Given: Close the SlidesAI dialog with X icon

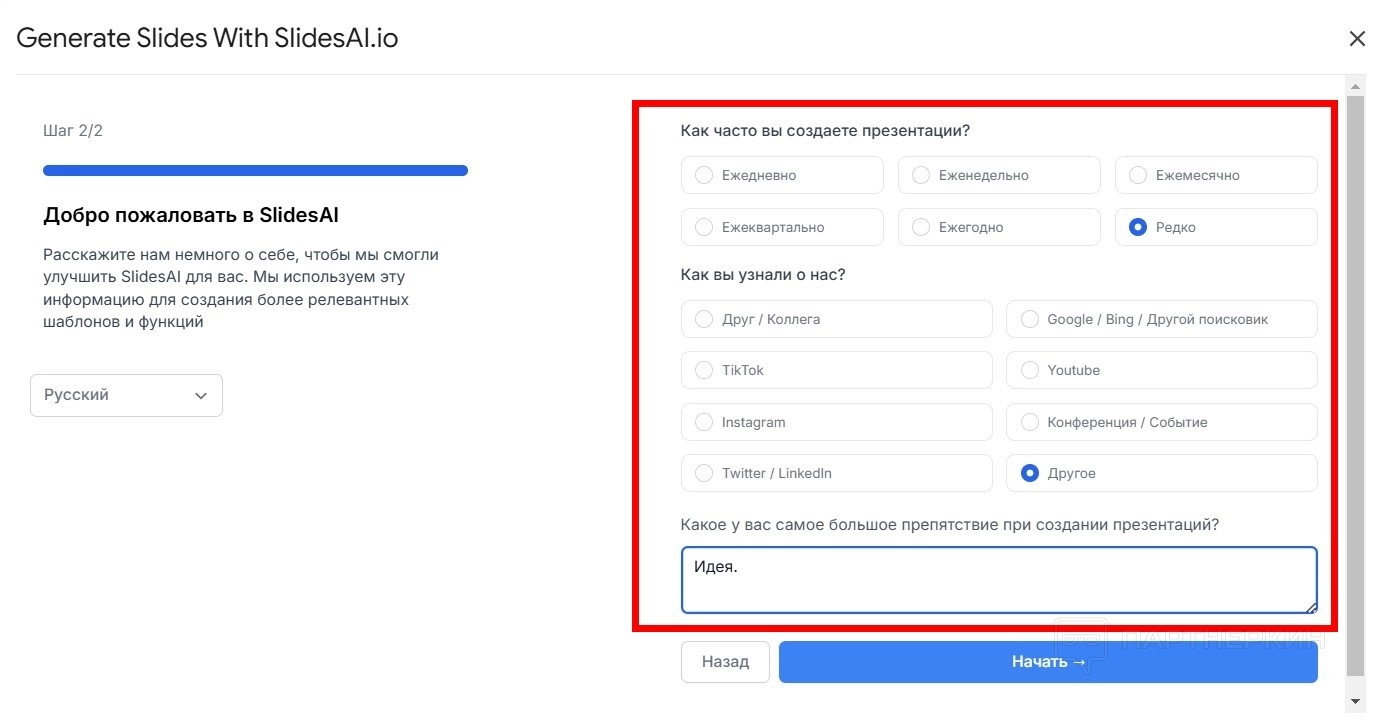Looking at the screenshot, I should [1356, 39].
